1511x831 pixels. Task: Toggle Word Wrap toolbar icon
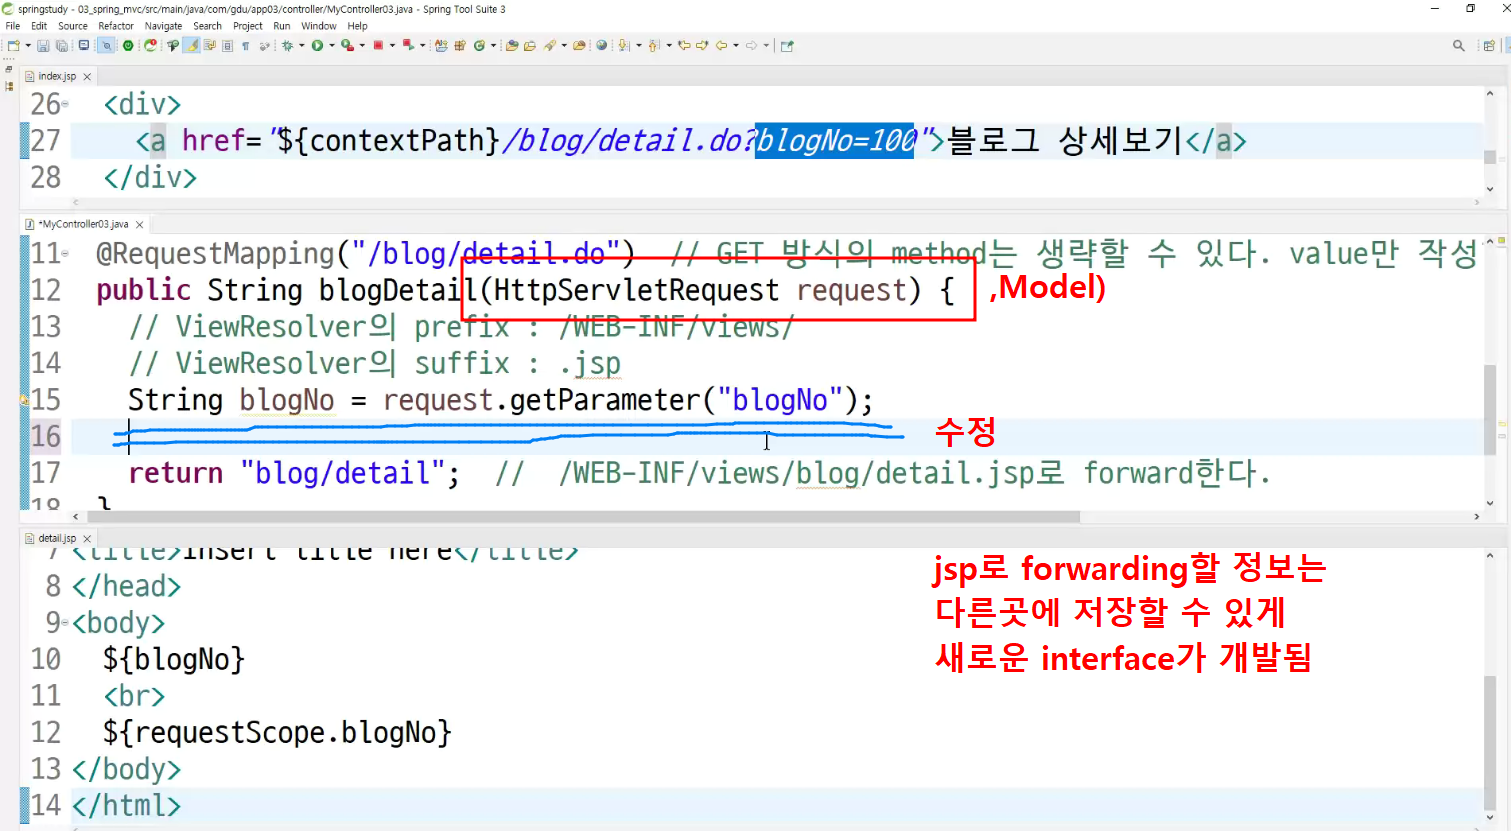click(209, 45)
